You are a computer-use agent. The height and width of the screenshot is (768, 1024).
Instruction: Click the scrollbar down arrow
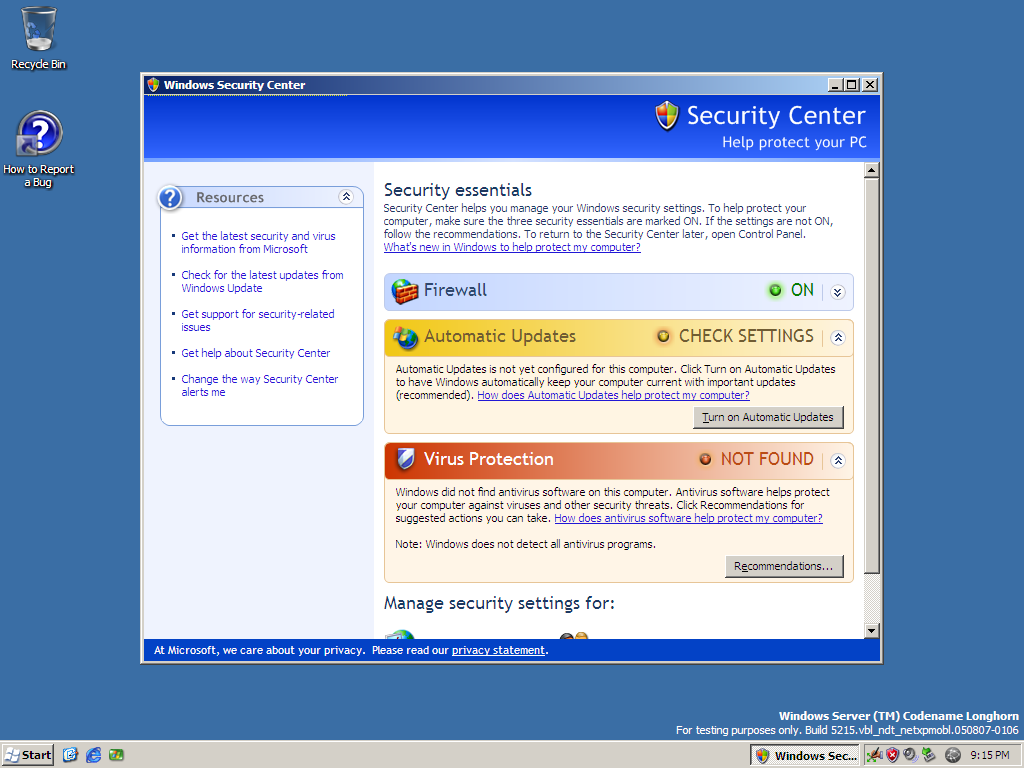(871, 630)
